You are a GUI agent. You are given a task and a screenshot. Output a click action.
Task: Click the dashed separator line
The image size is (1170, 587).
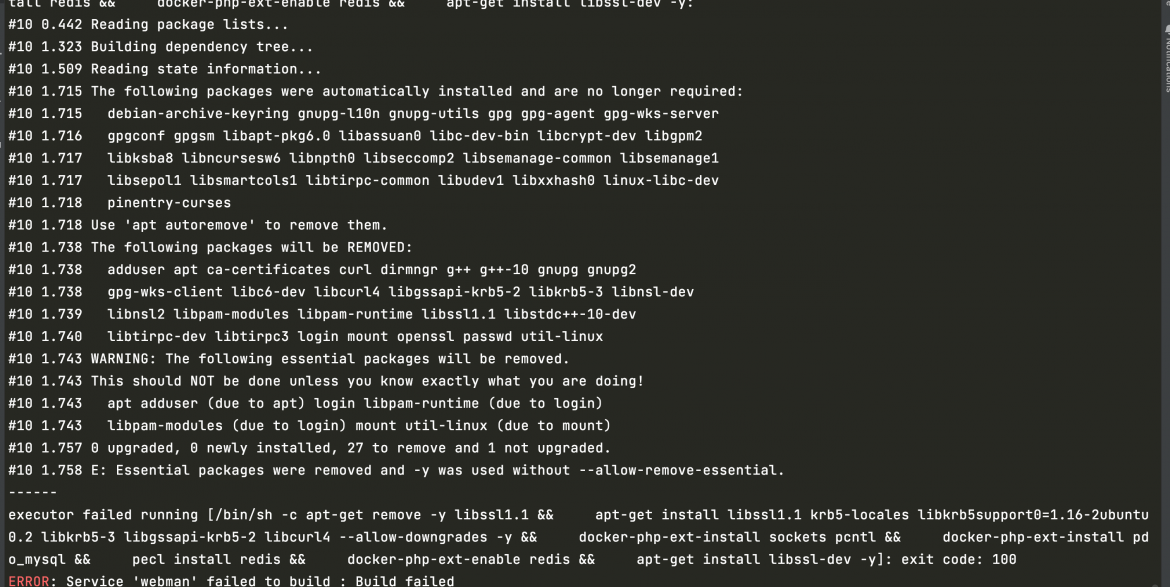[x=33, y=492]
